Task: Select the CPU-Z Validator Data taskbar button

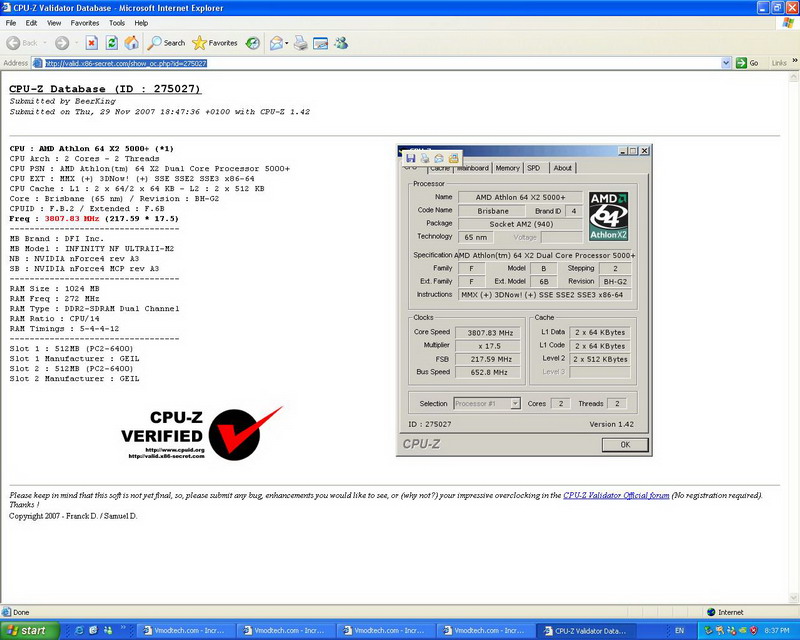Action: click(x=587, y=631)
